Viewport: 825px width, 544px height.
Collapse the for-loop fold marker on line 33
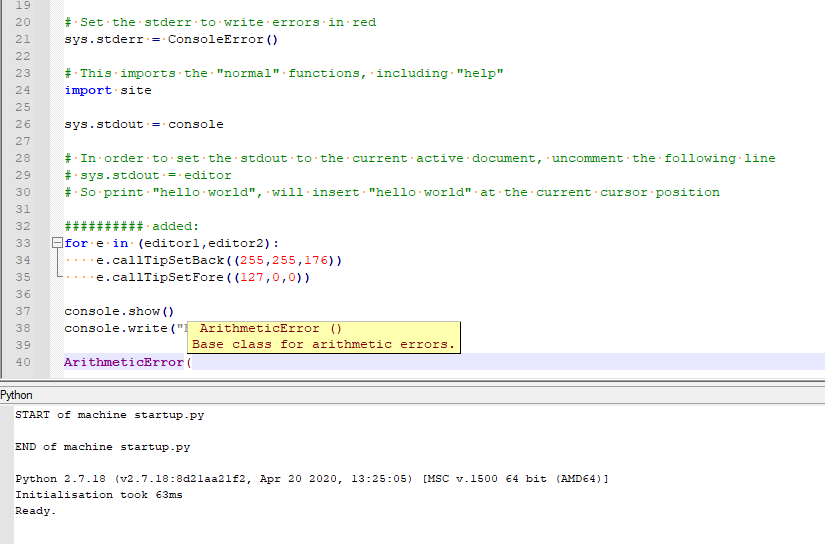(57, 243)
